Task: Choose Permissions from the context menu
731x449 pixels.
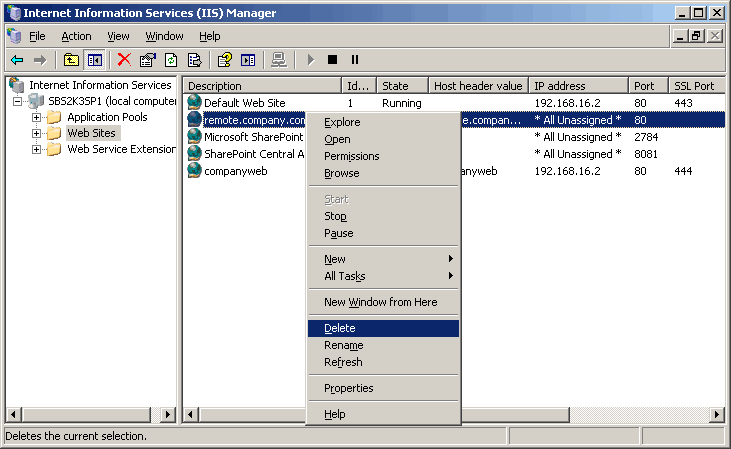Action: click(383, 156)
